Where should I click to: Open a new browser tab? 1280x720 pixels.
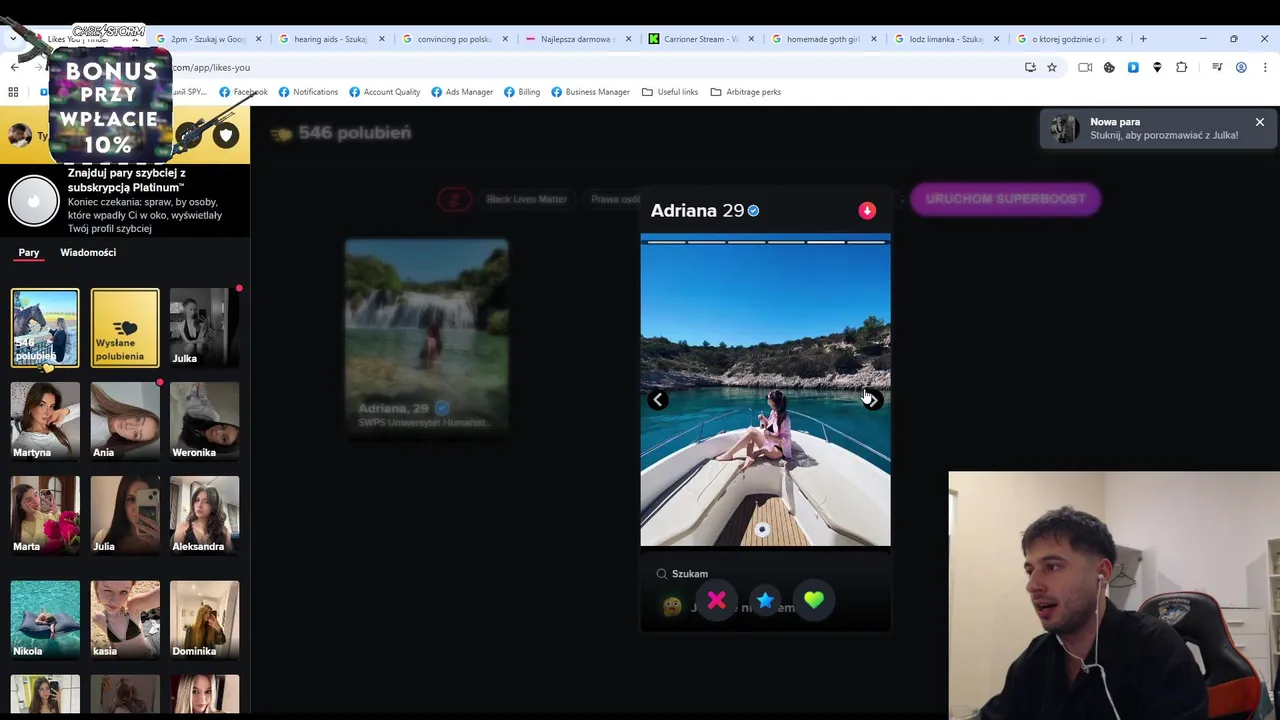[1143, 39]
